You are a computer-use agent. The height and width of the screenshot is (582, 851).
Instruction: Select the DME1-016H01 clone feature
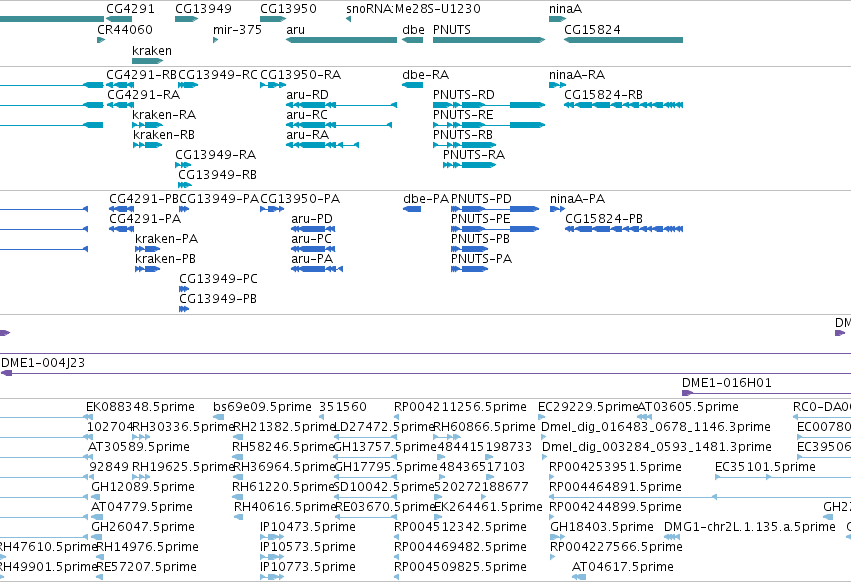coord(766,393)
